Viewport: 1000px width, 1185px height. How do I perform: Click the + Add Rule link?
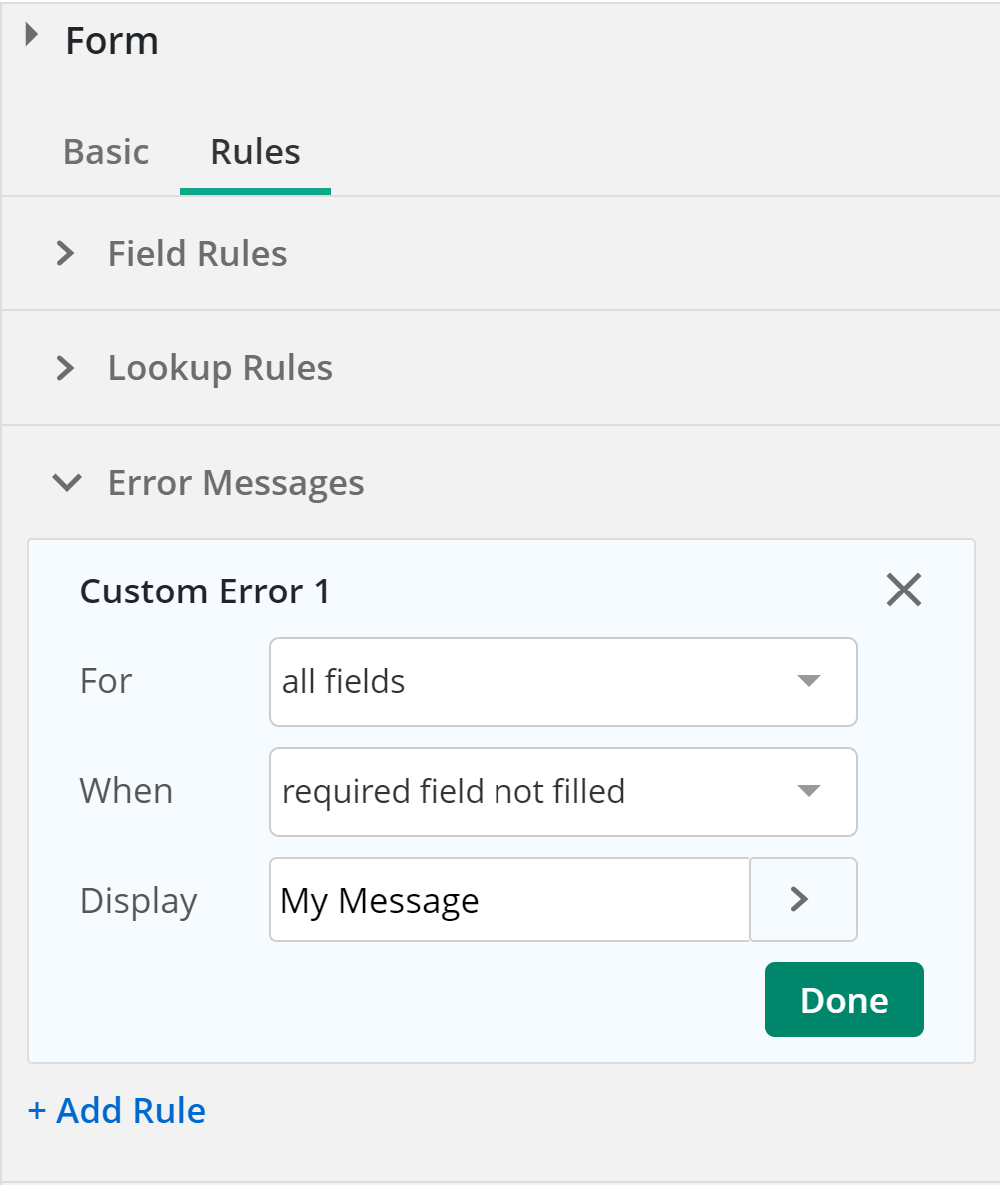(x=117, y=1111)
